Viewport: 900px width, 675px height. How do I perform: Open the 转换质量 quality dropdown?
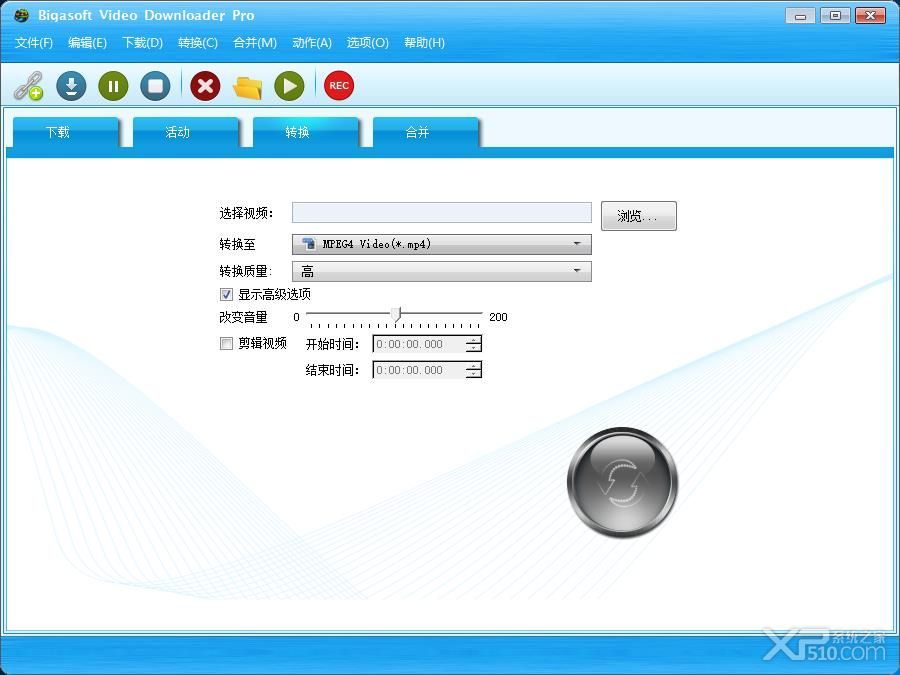pos(441,271)
